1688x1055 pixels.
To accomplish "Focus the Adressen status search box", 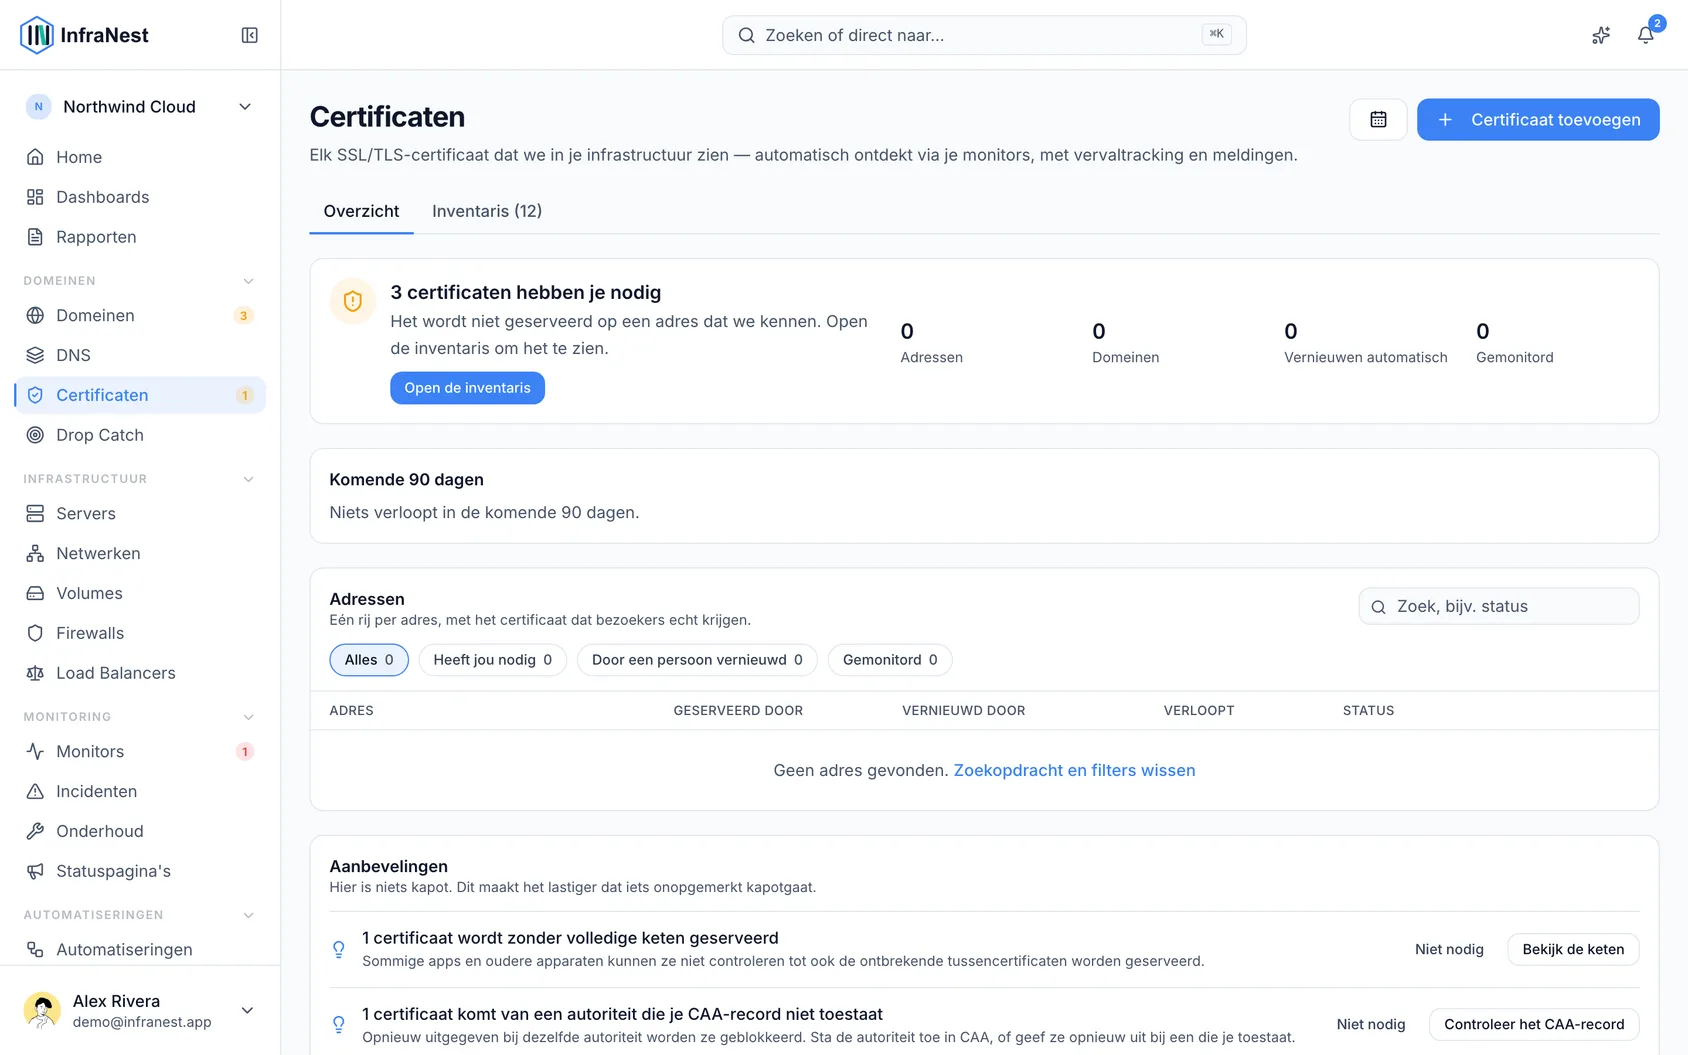I will (1498, 606).
